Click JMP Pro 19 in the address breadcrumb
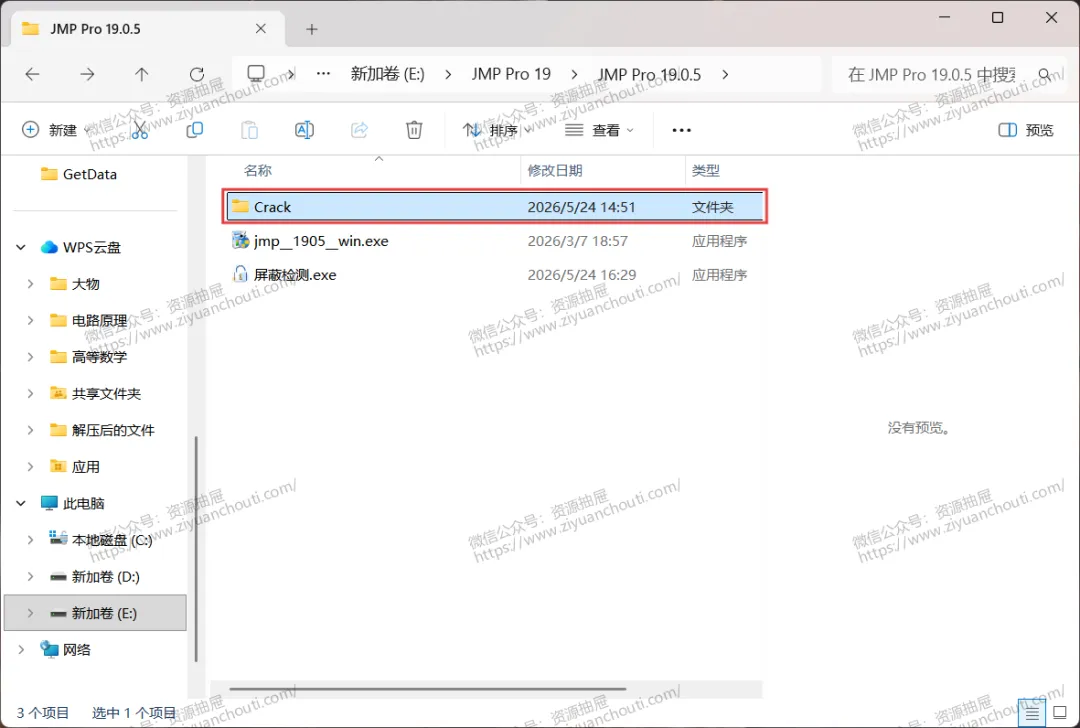Viewport: 1080px width, 728px height. point(511,74)
